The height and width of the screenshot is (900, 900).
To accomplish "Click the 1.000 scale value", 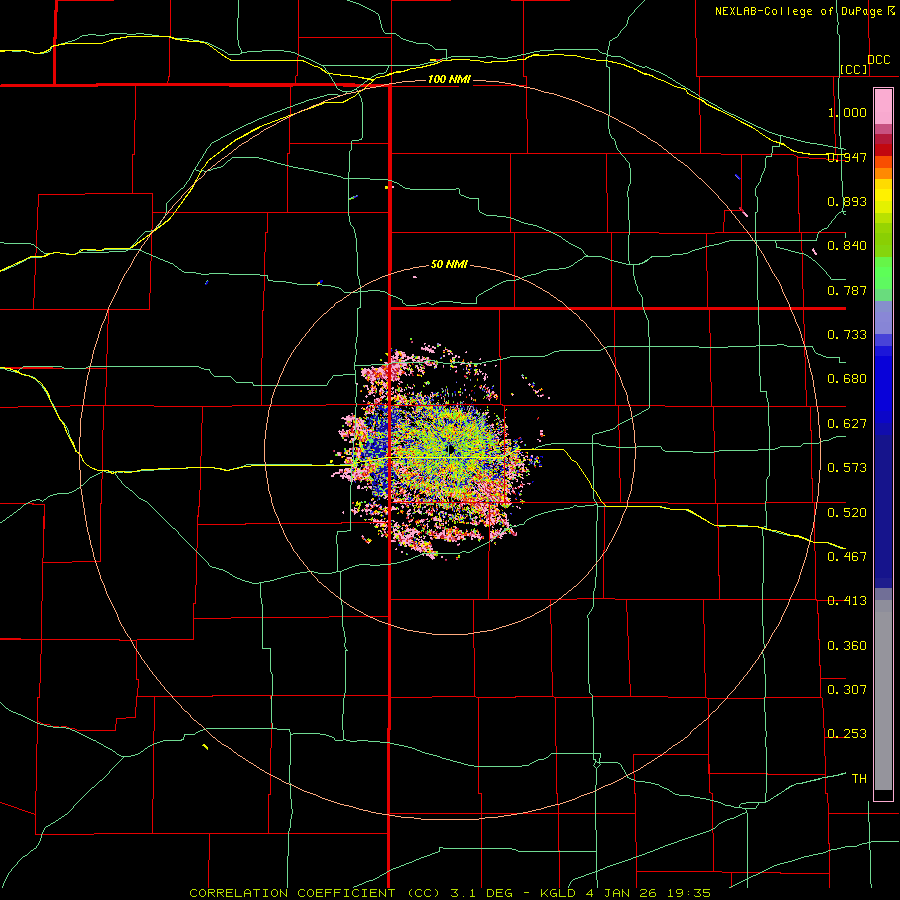I will 847,112.
